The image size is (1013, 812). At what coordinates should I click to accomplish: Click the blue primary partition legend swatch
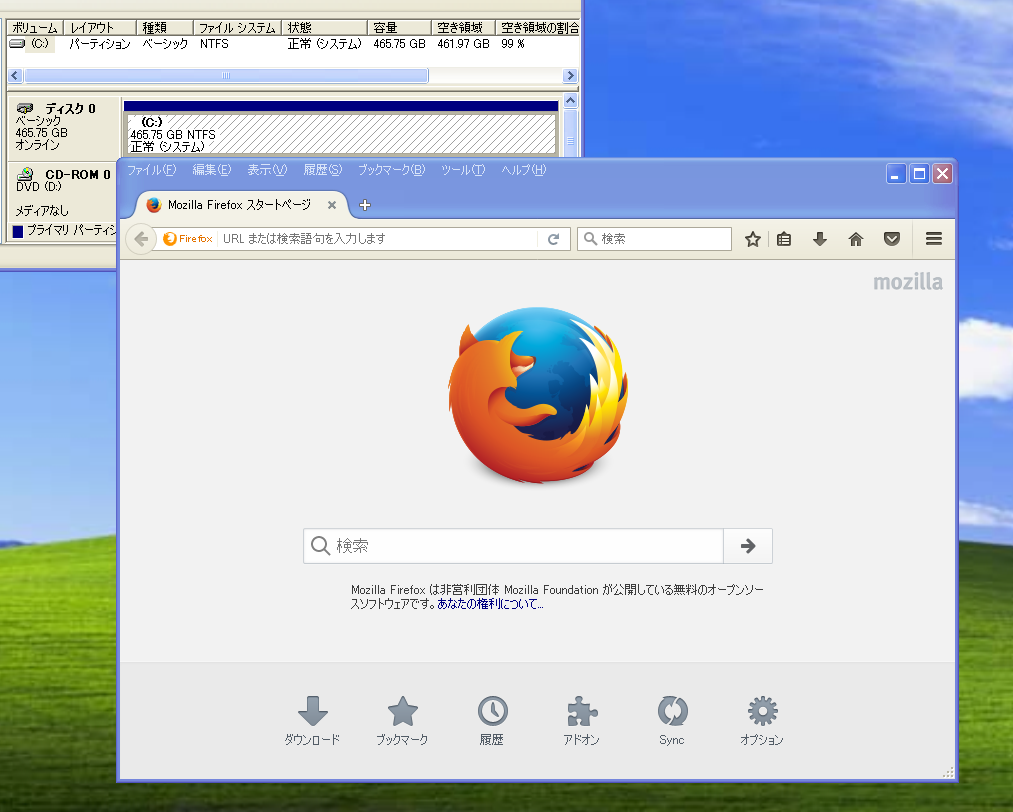pyautogui.click(x=17, y=231)
